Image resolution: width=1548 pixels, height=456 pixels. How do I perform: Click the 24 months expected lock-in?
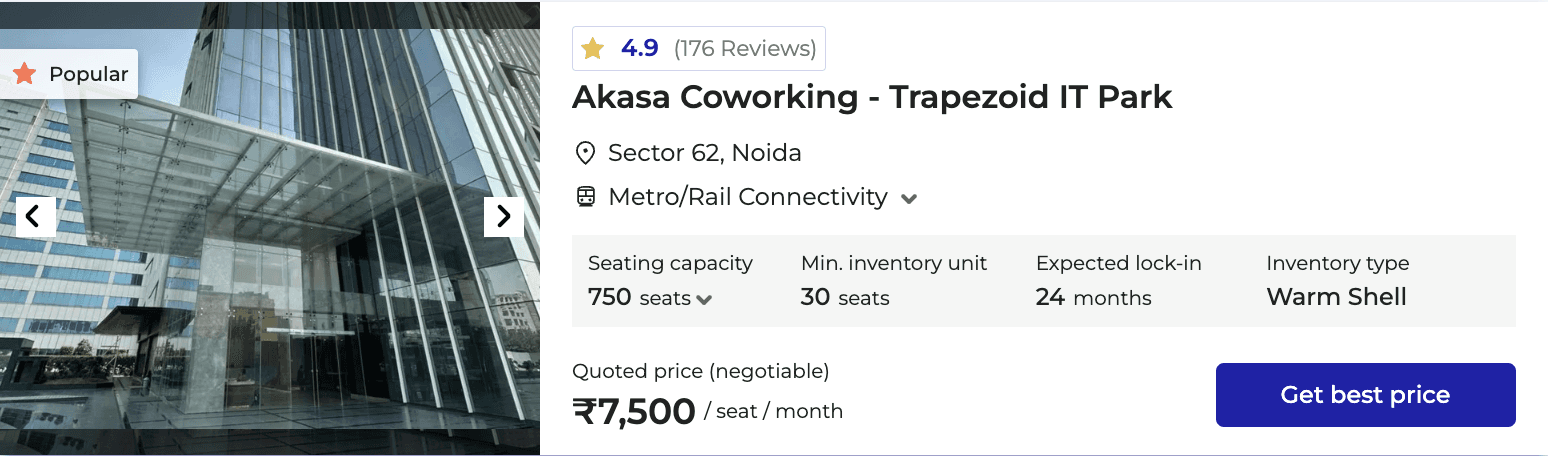1093,297
